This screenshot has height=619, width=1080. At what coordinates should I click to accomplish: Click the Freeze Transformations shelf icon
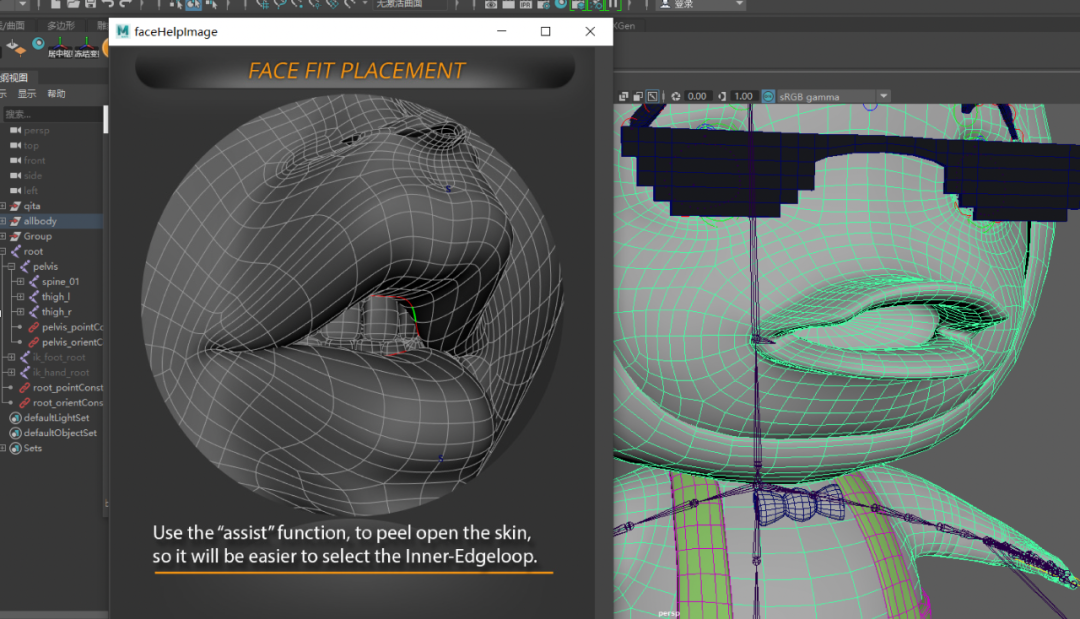pos(86,45)
